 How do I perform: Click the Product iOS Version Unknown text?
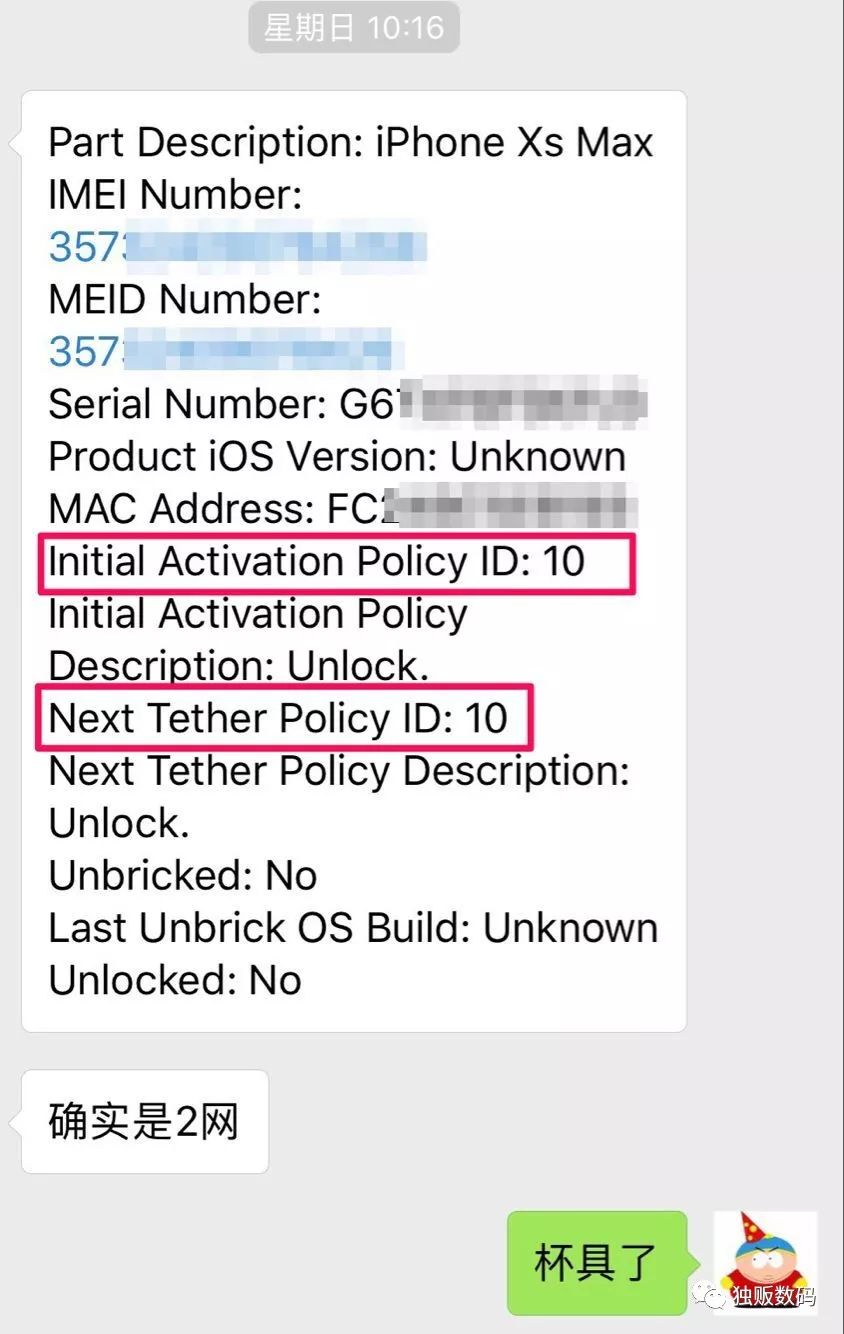tap(337, 456)
